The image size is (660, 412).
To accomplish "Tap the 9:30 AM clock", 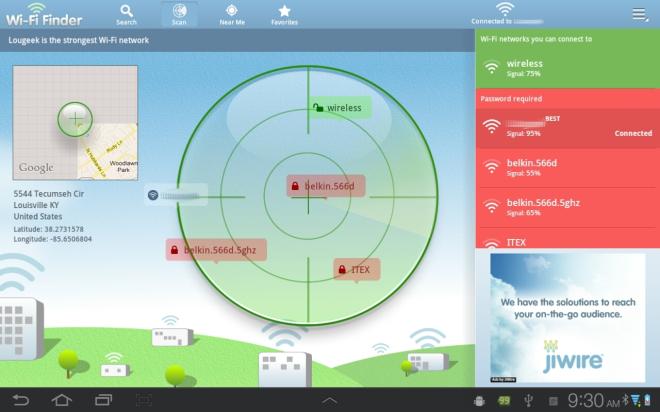I will 593,400.
